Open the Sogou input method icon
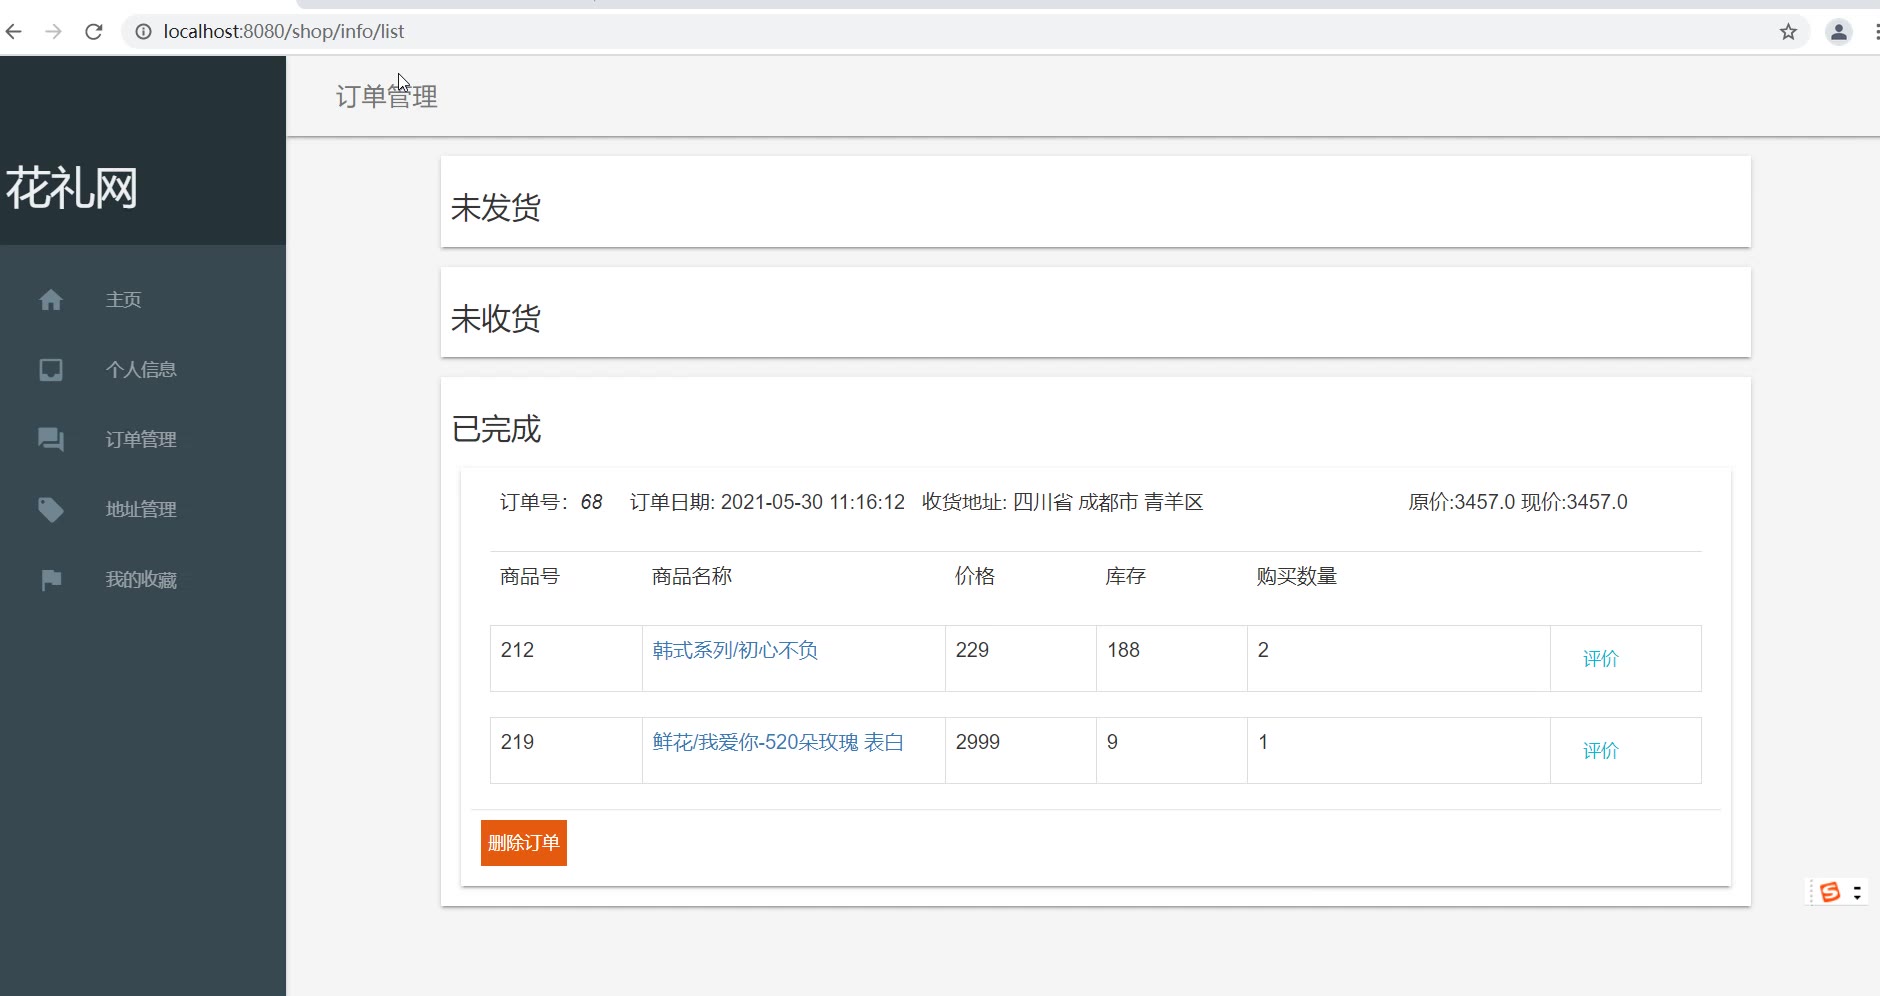 (1829, 892)
